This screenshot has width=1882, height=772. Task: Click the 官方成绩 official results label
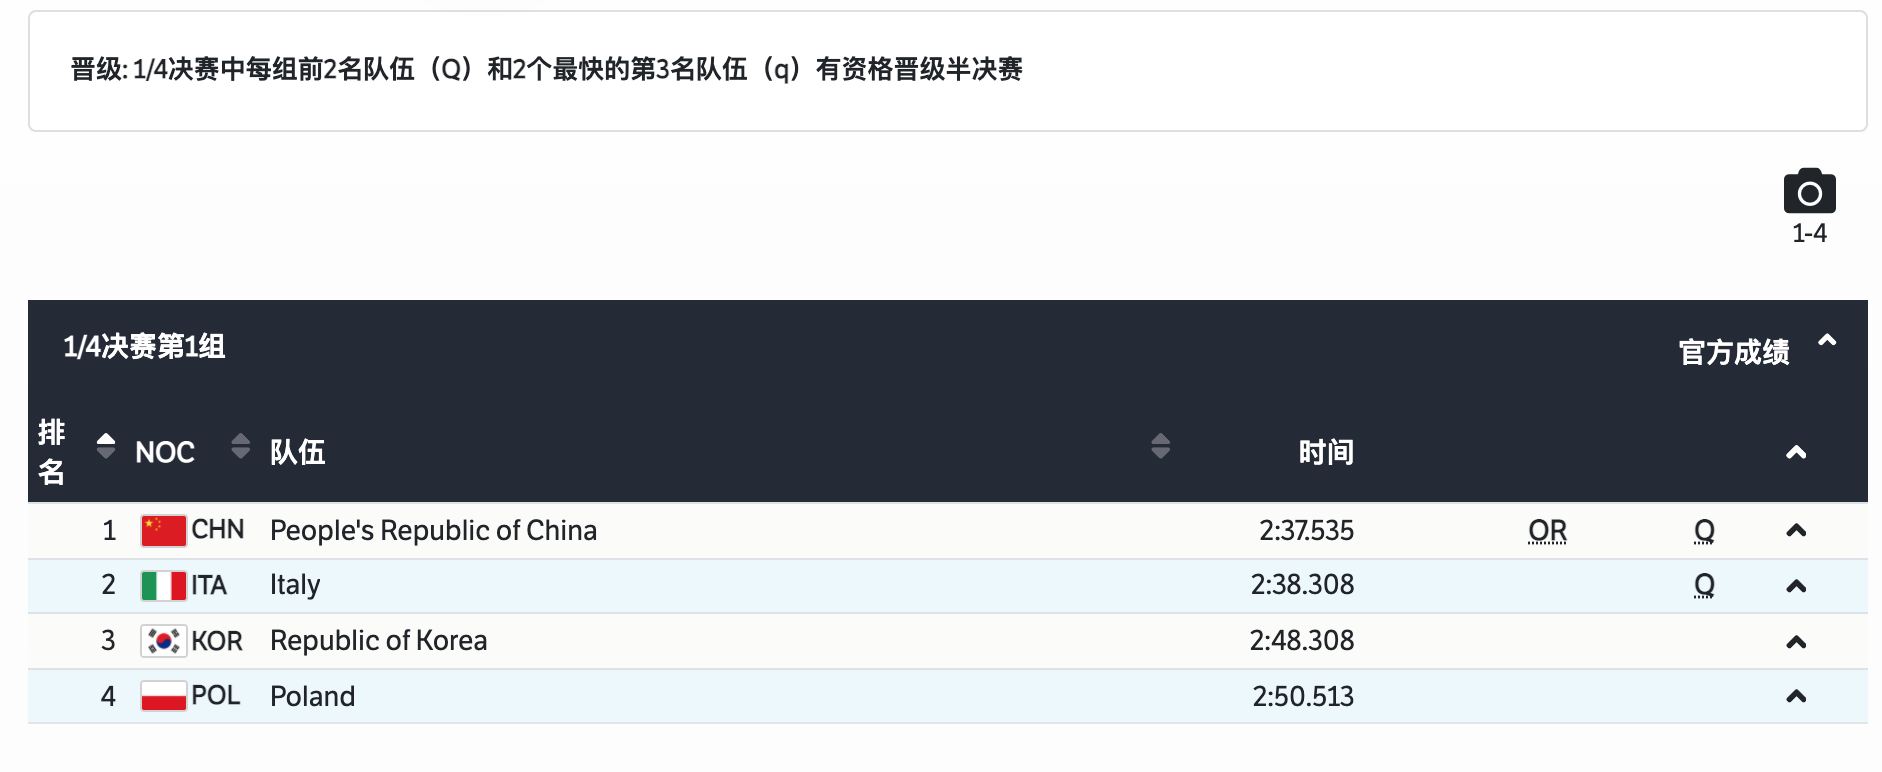coord(1734,352)
